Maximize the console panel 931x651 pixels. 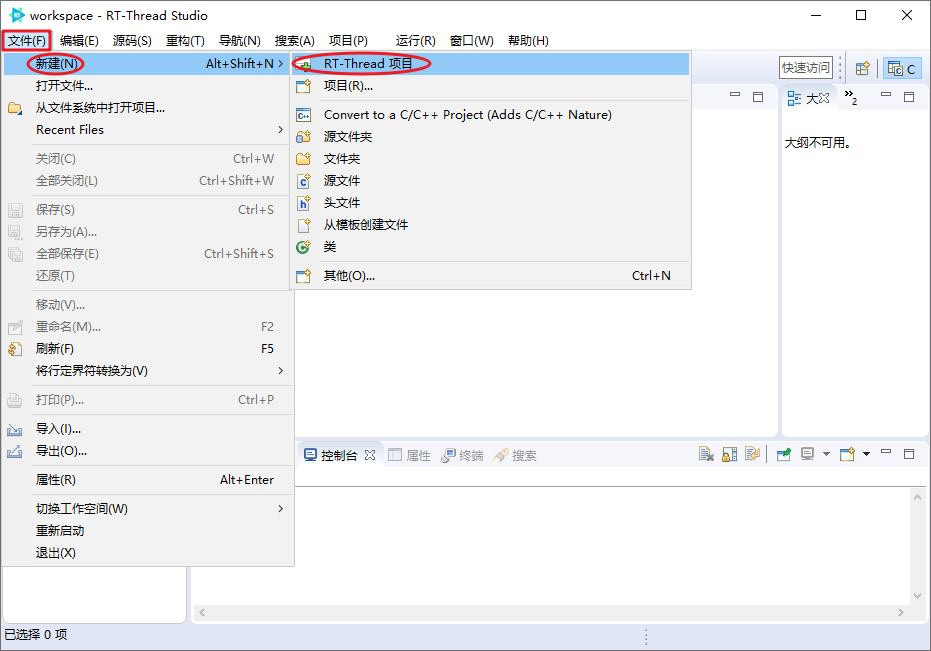[909, 454]
